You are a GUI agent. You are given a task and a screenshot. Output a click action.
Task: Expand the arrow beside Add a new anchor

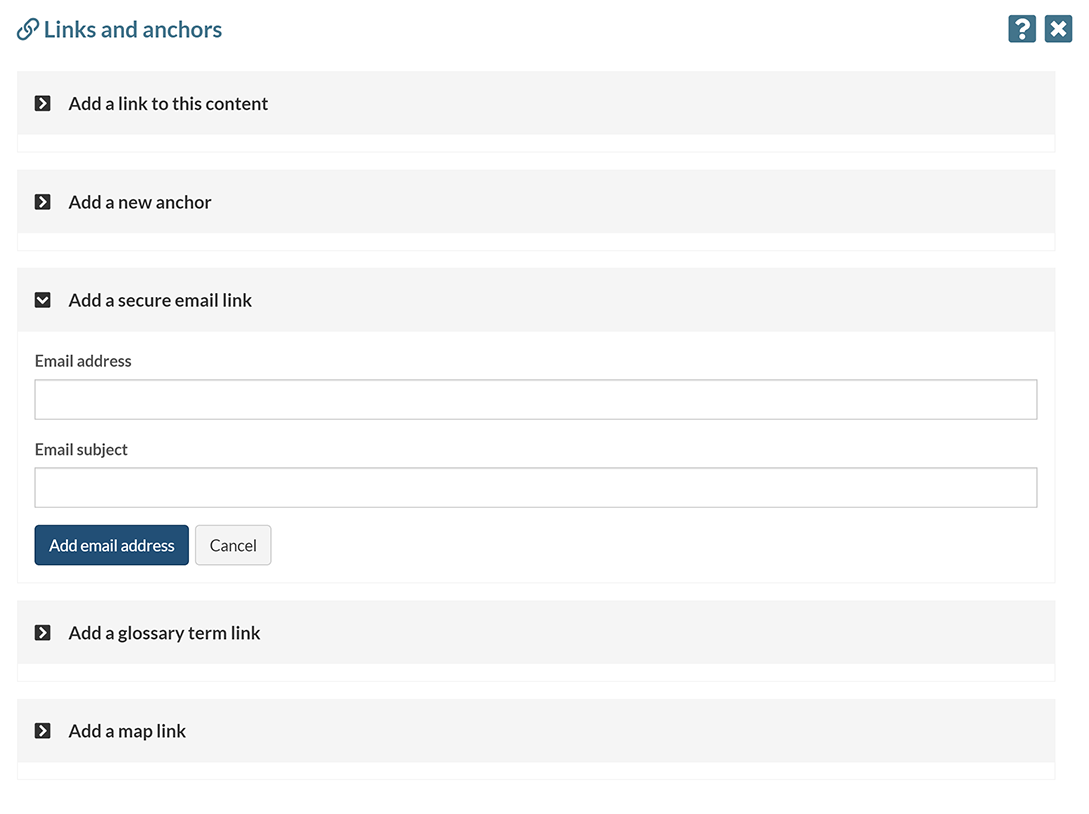(43, 202)
